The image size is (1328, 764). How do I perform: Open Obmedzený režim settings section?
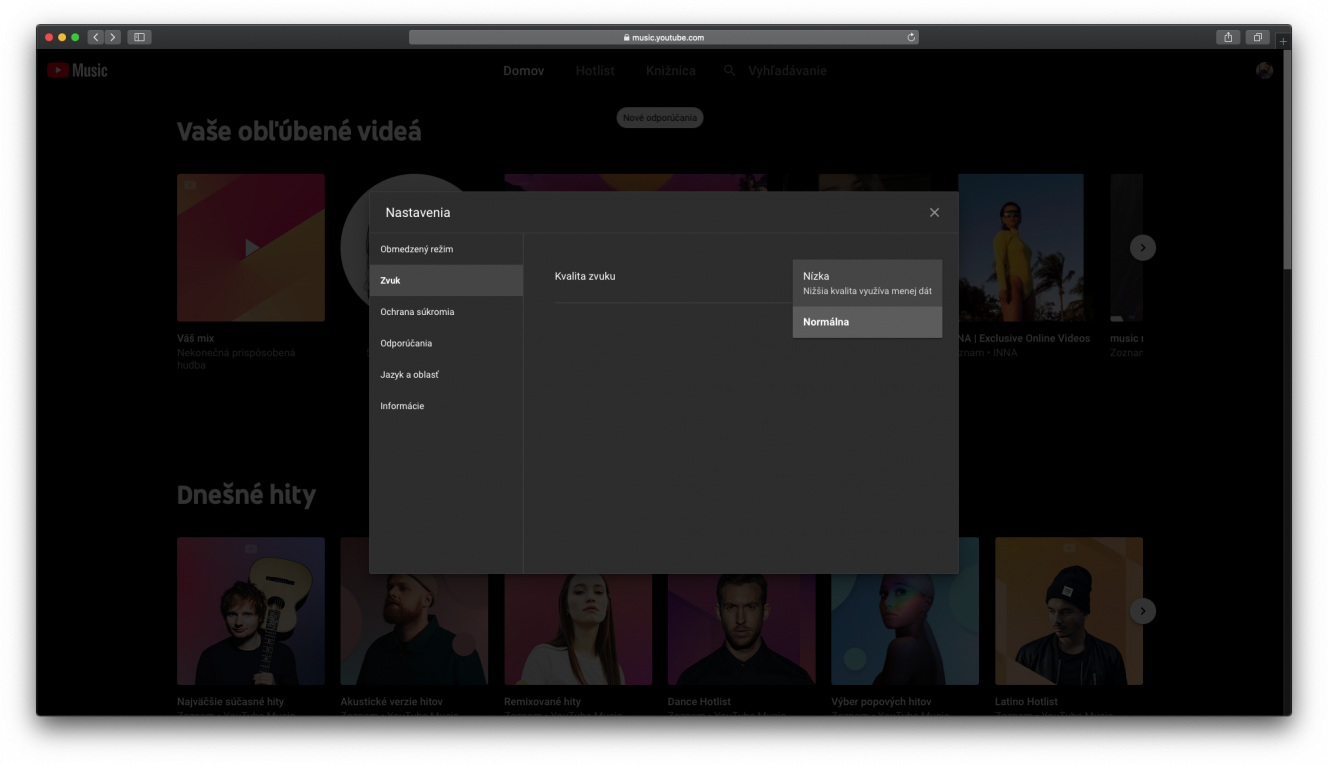pos(446,249)
